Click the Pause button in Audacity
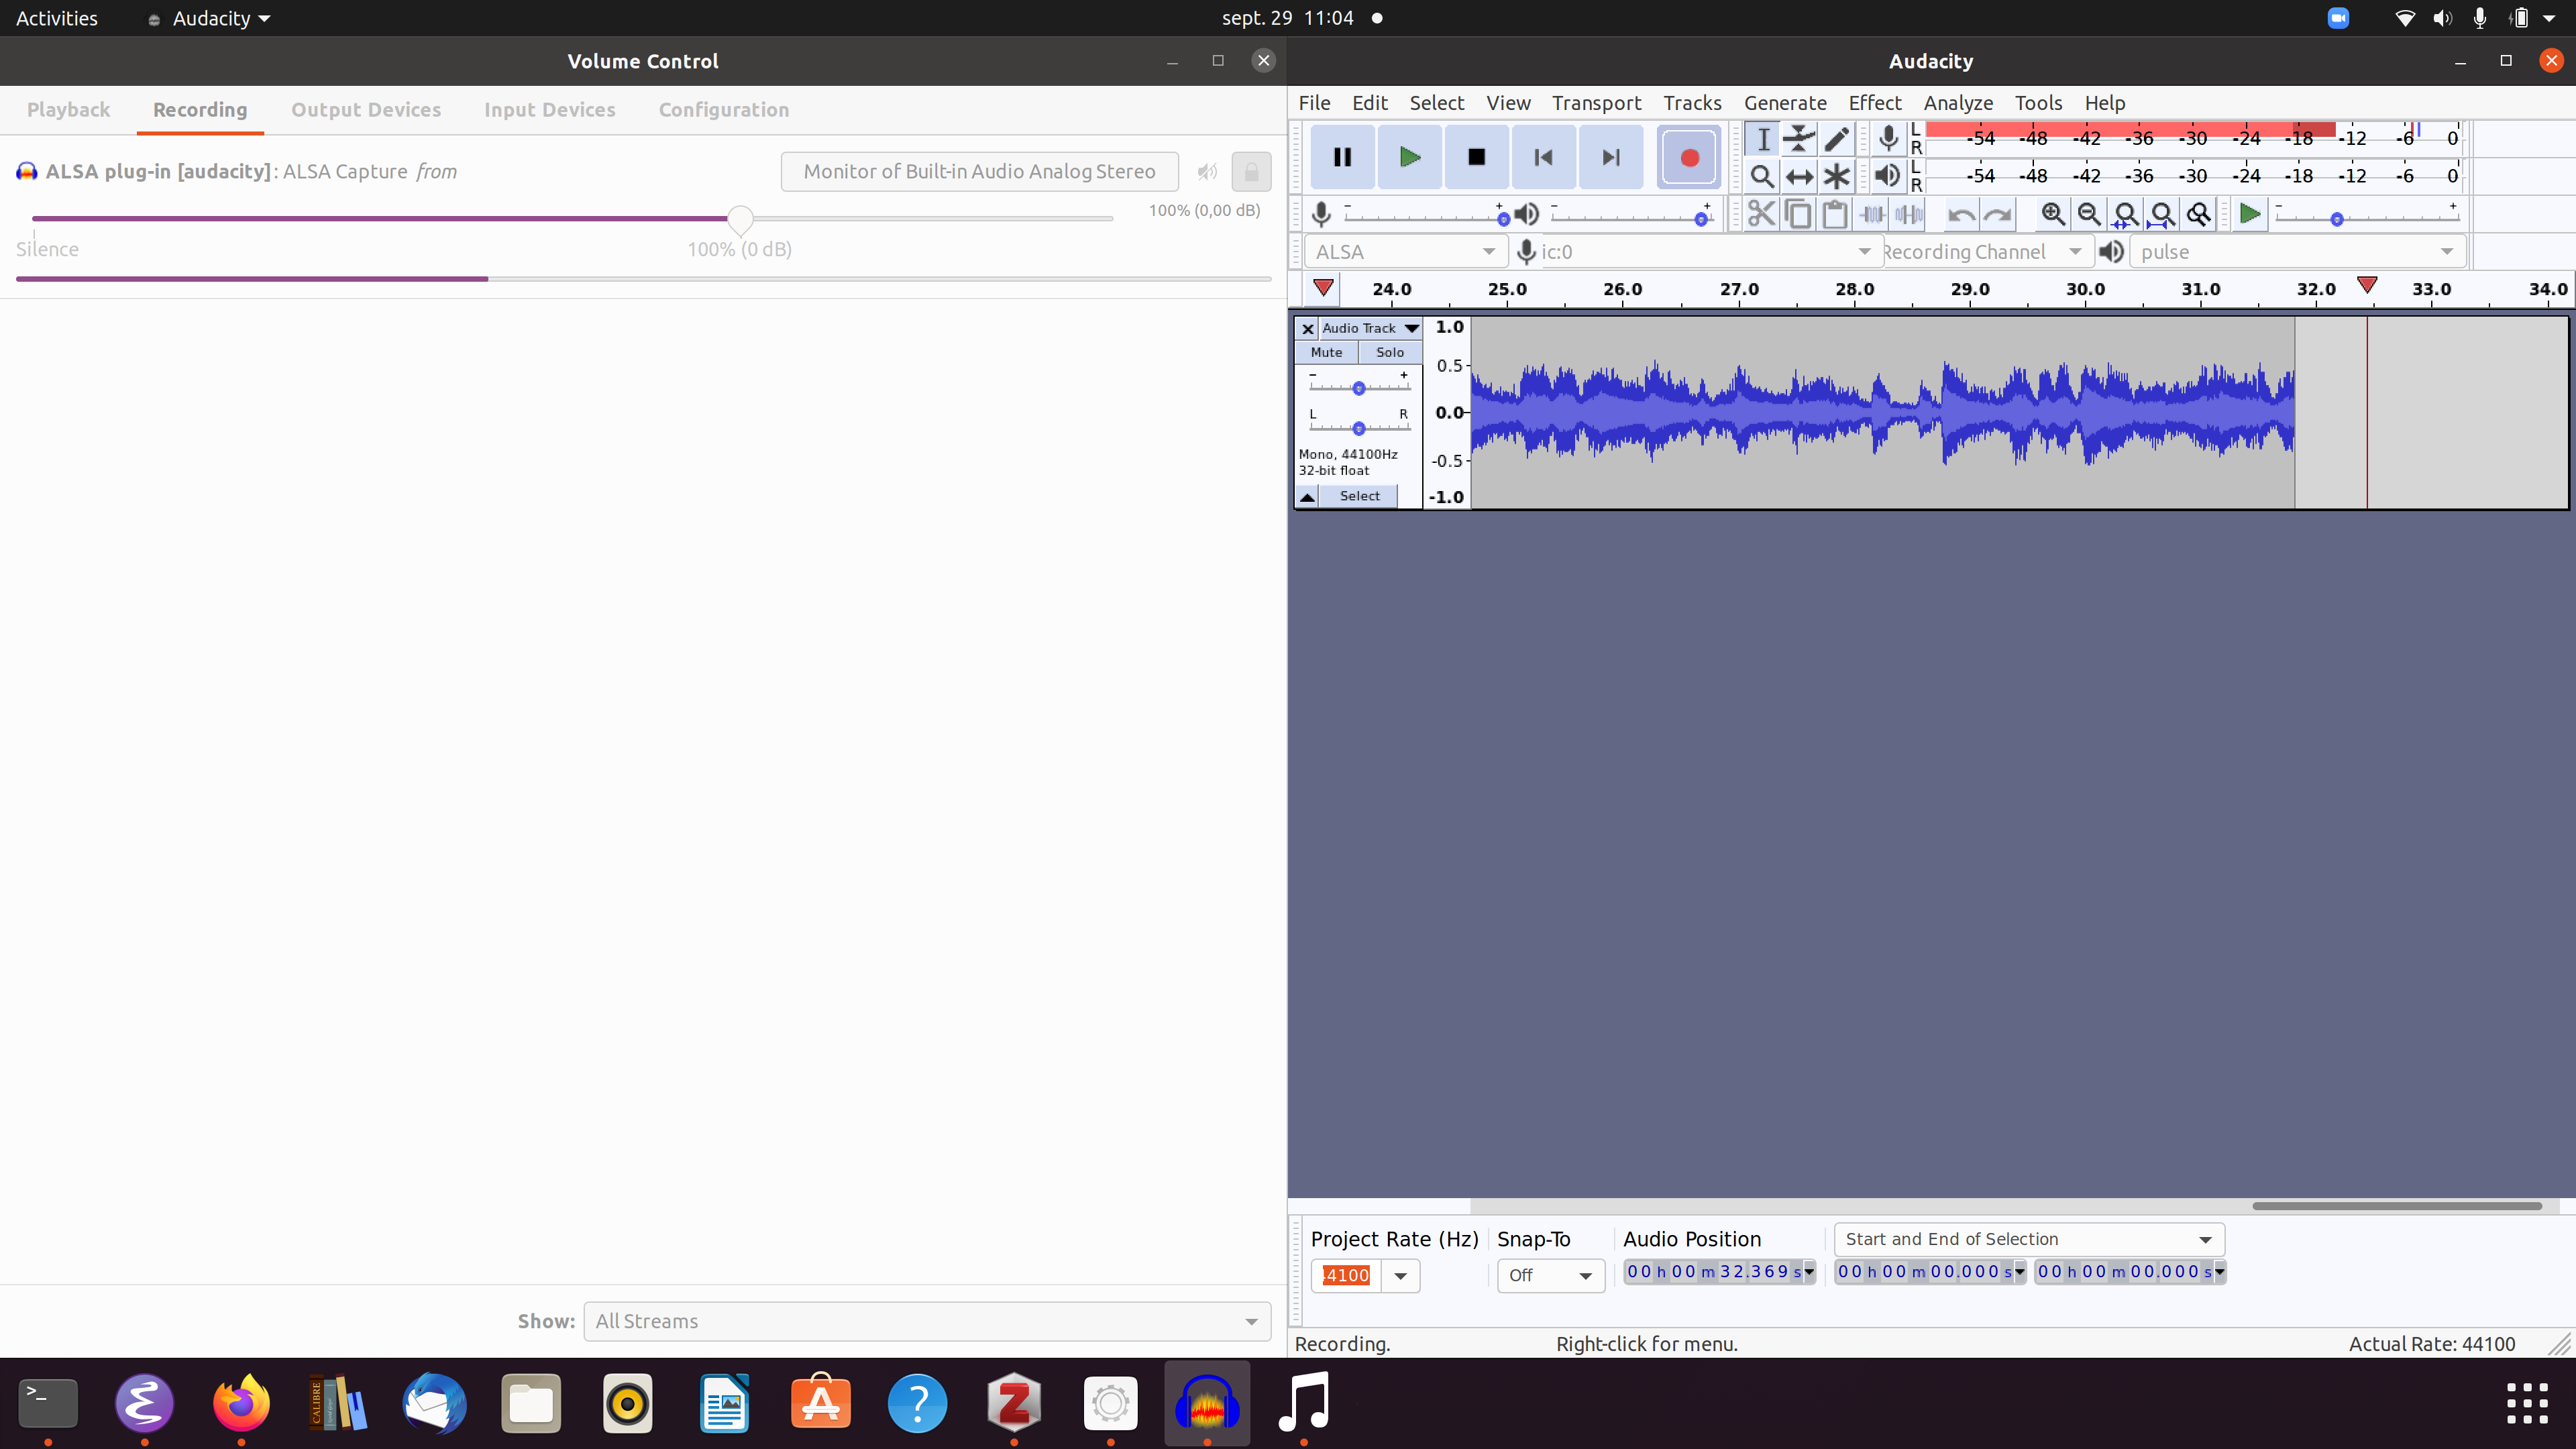 tap(1342, 157)
